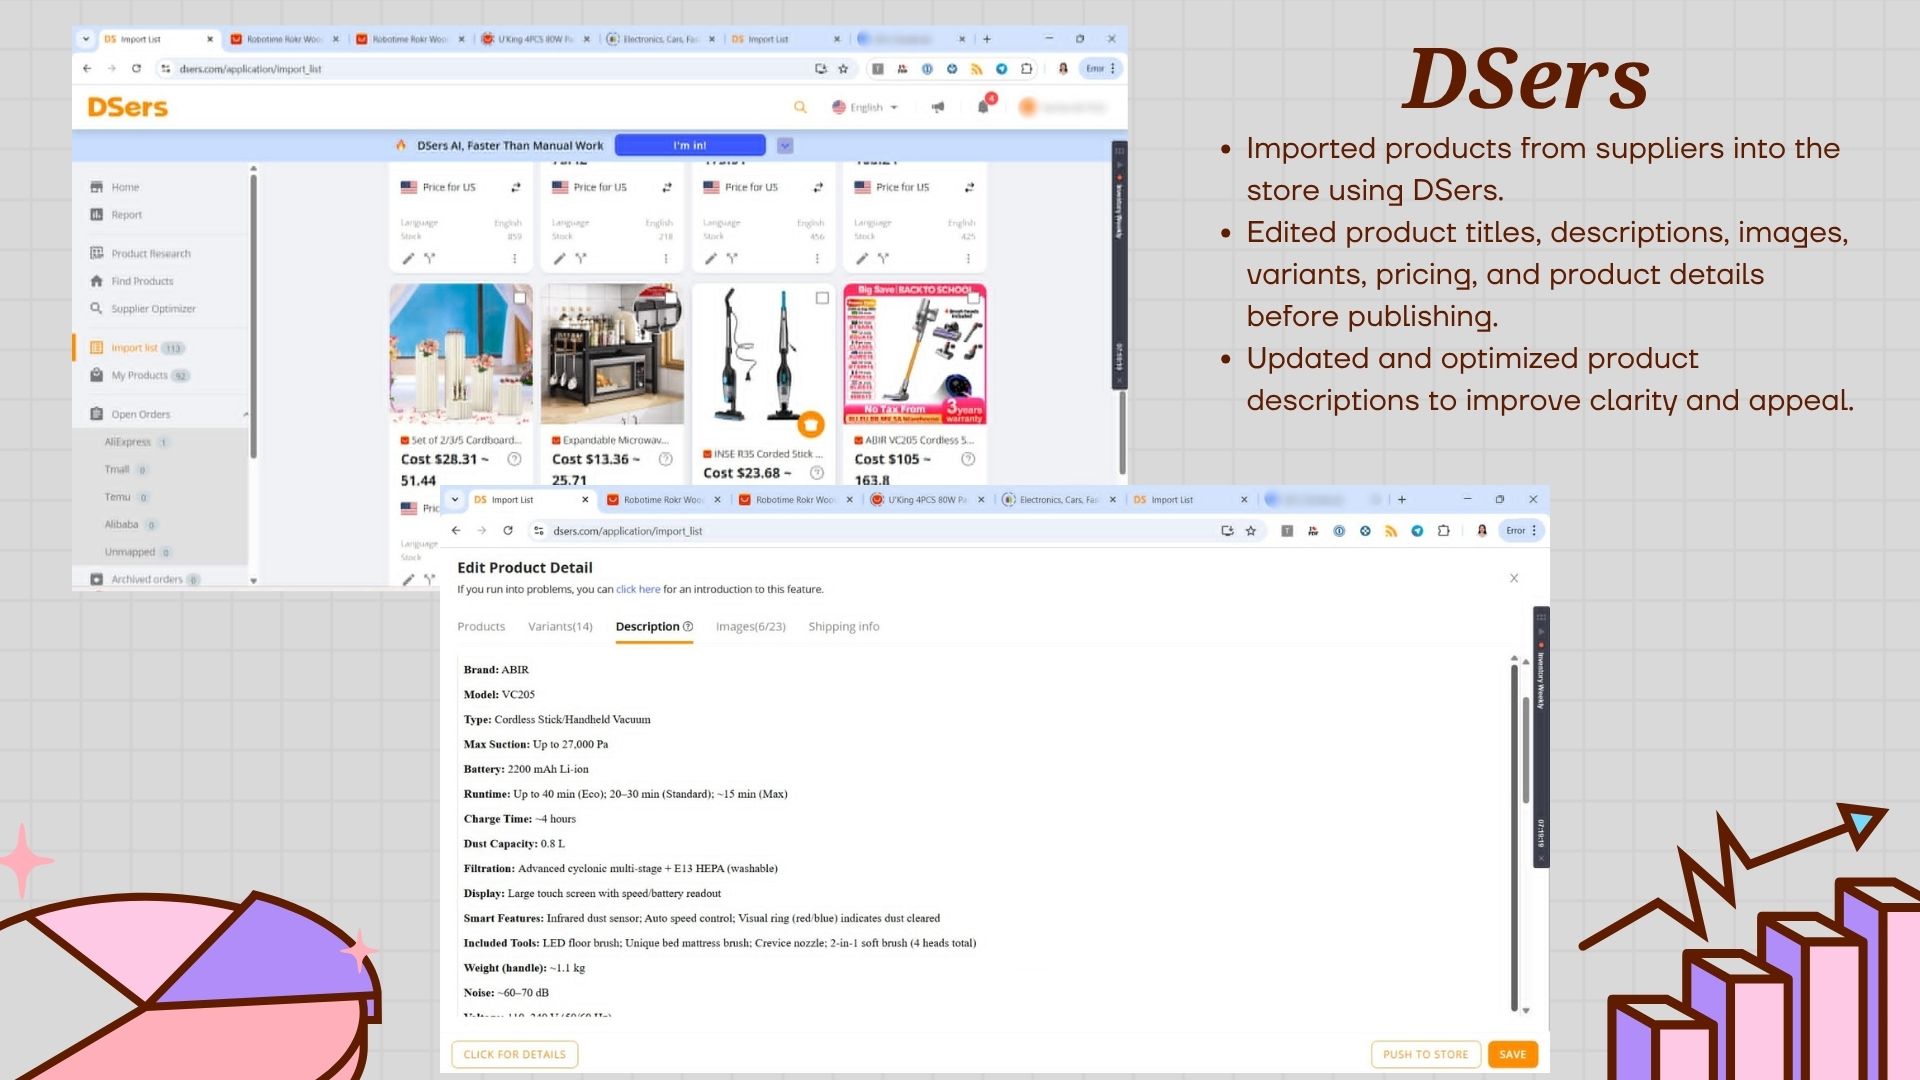The image size is (1920, 1080).
Task: Click the sidebar scrollbar next to Home
Action: pyautogui.click(x=253, y=315)
